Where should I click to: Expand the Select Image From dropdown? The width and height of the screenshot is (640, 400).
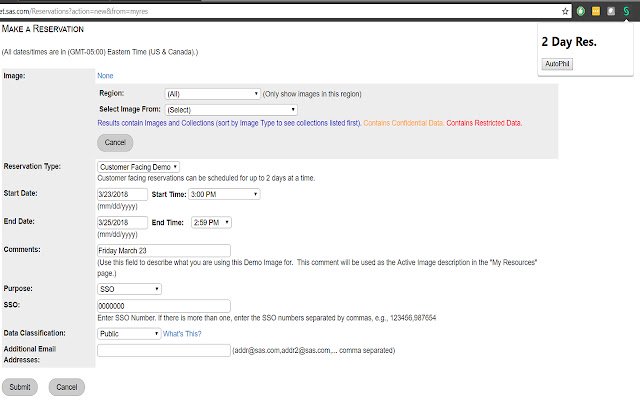(231, 110)
